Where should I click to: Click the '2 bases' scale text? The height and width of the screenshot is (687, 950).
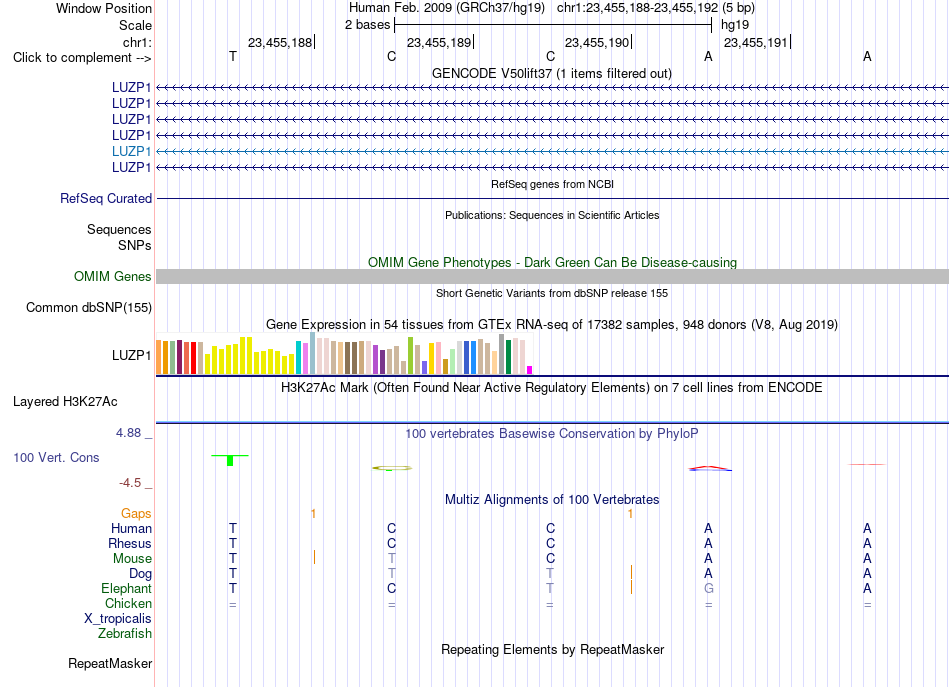coord(367,25)
